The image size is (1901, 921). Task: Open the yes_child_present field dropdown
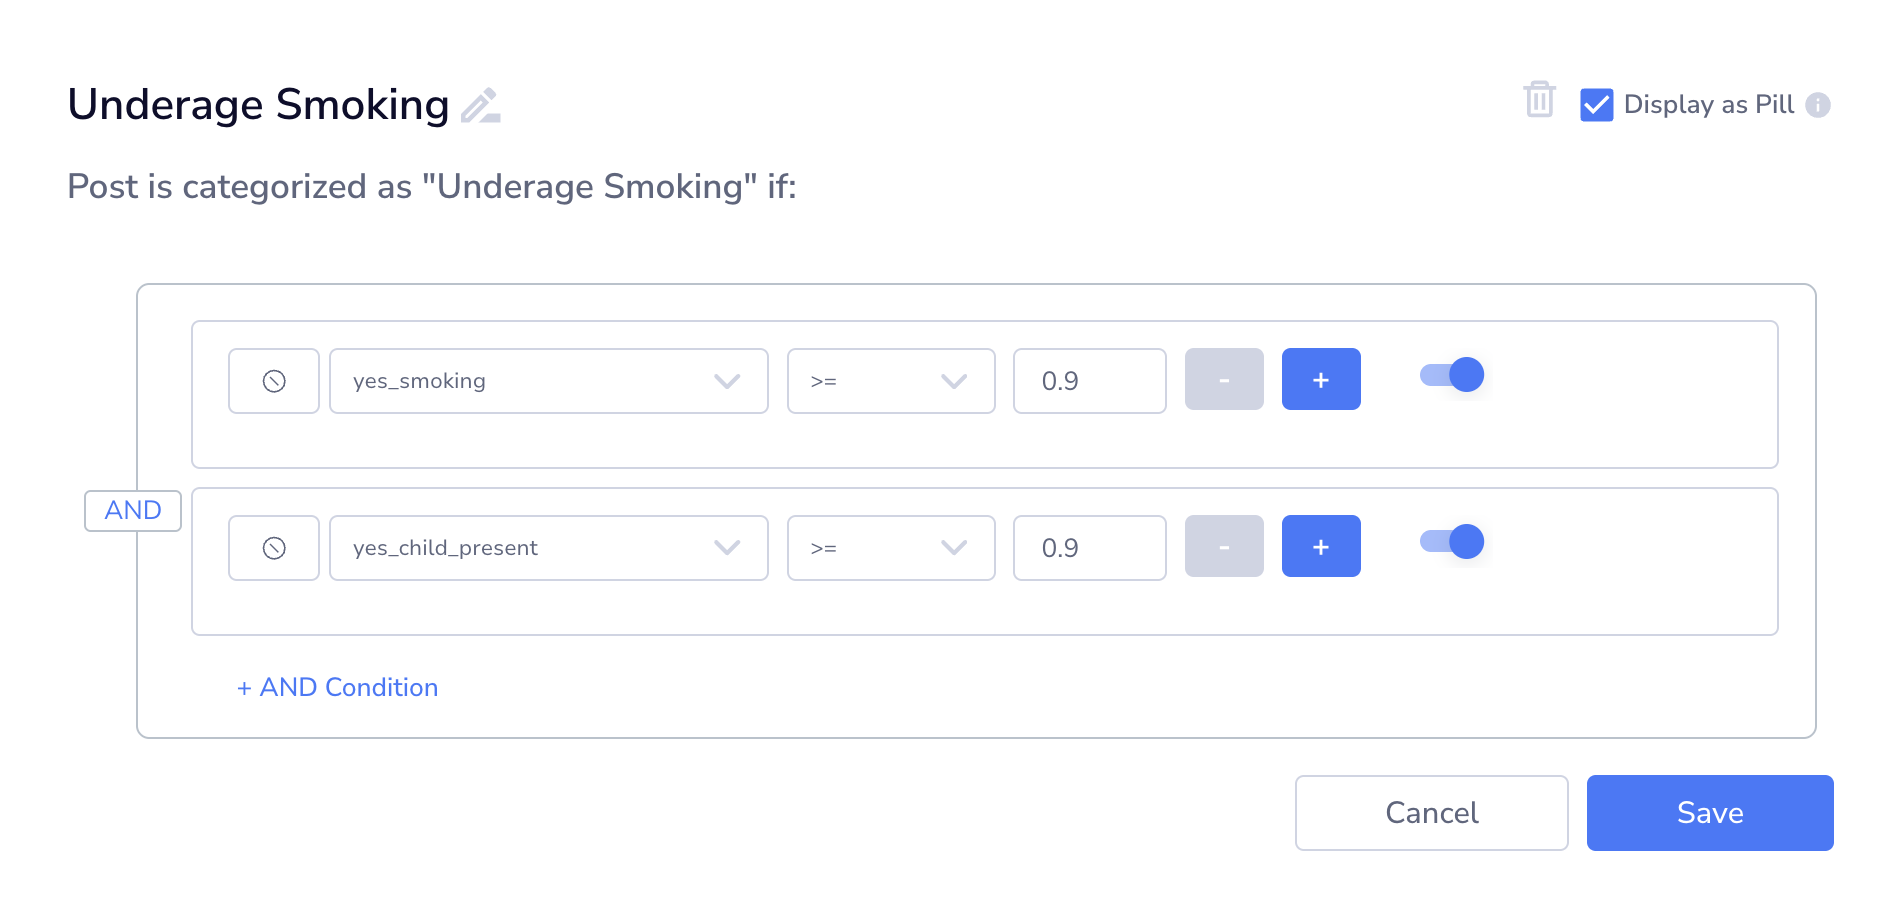549,548
